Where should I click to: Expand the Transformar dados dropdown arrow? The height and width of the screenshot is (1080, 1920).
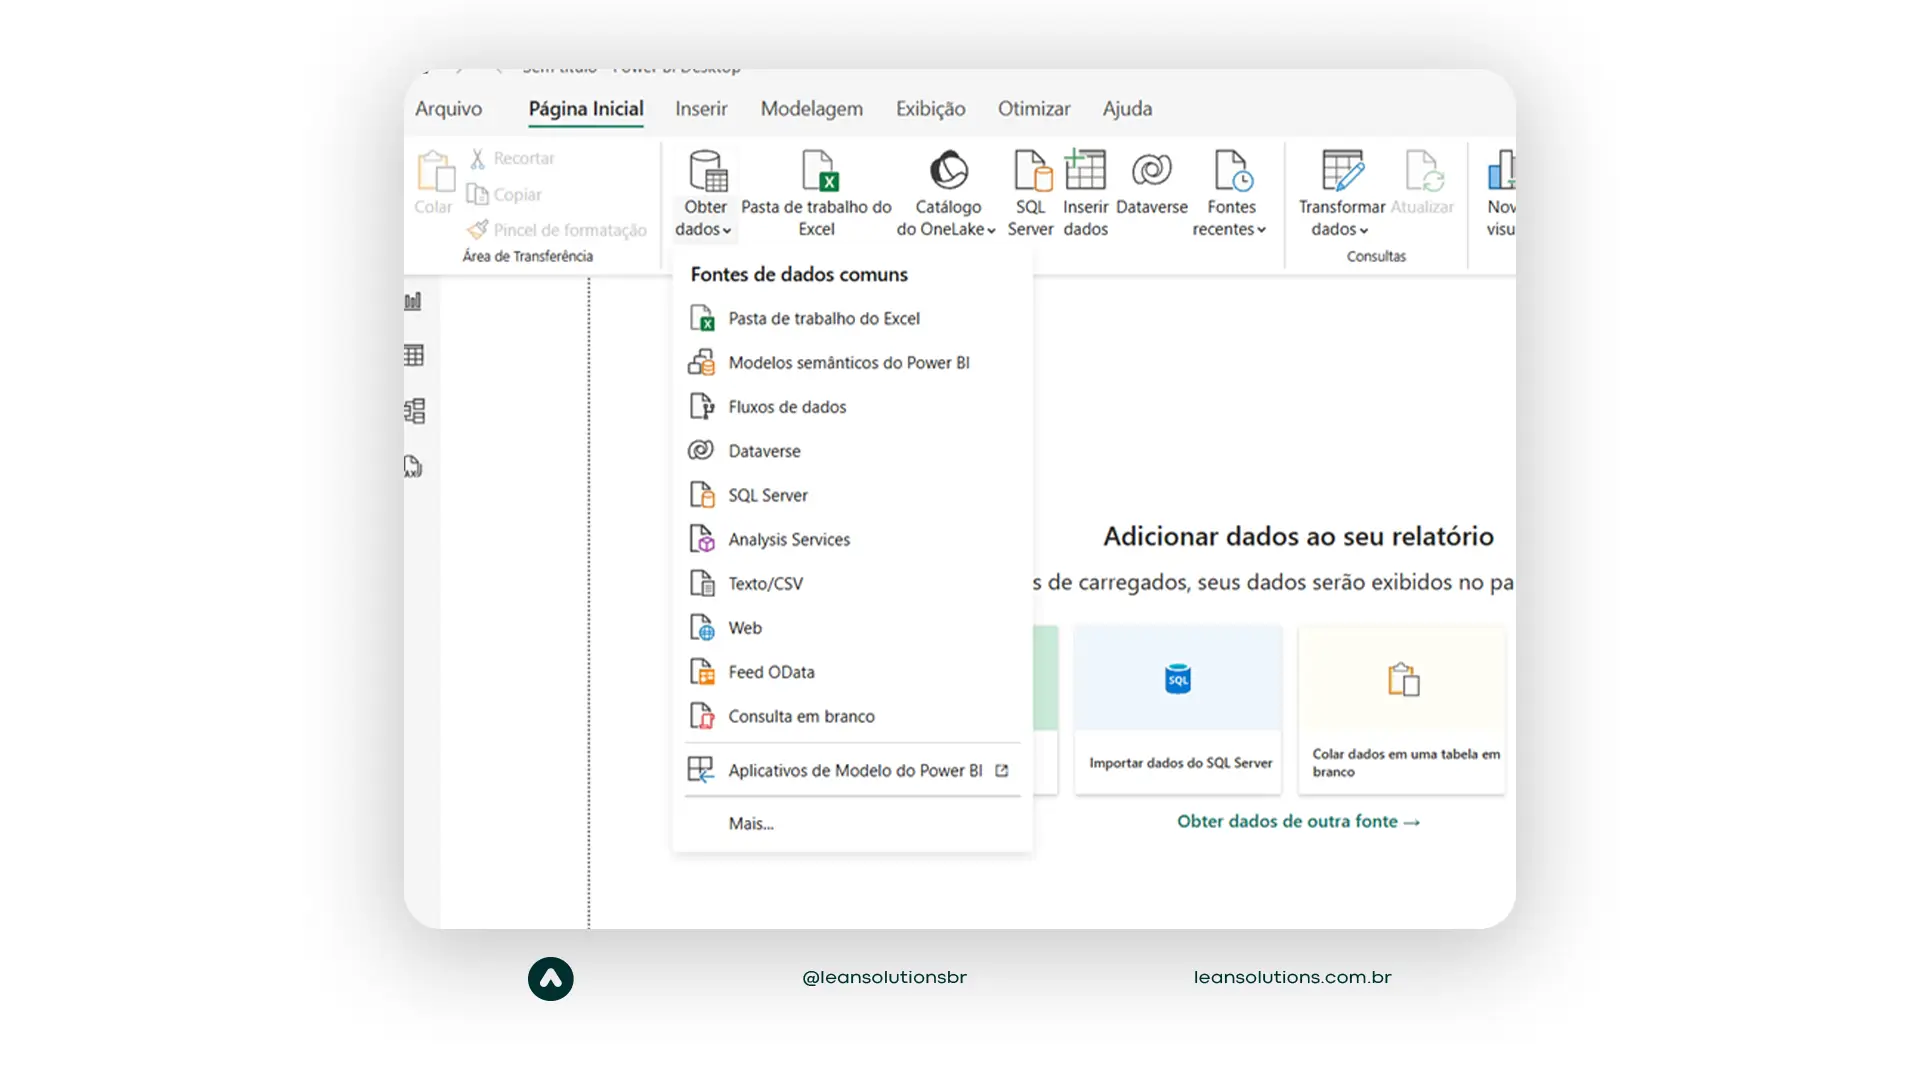coord(1363,231)
